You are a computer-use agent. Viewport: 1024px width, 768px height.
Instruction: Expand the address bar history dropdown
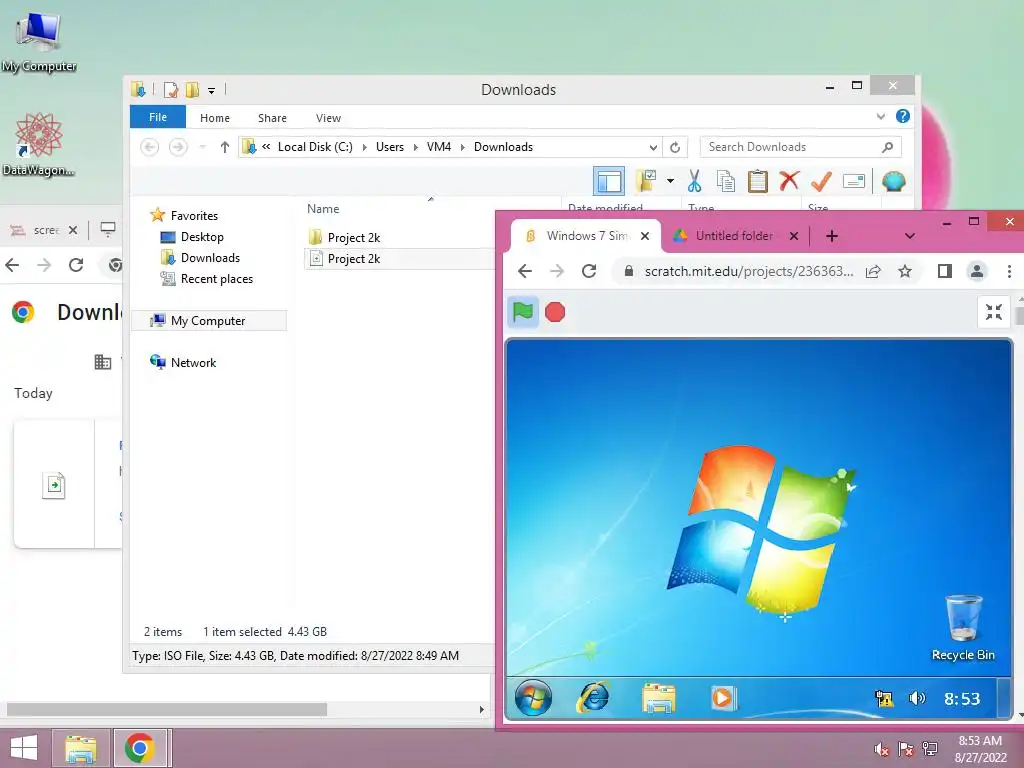(652, 148)
